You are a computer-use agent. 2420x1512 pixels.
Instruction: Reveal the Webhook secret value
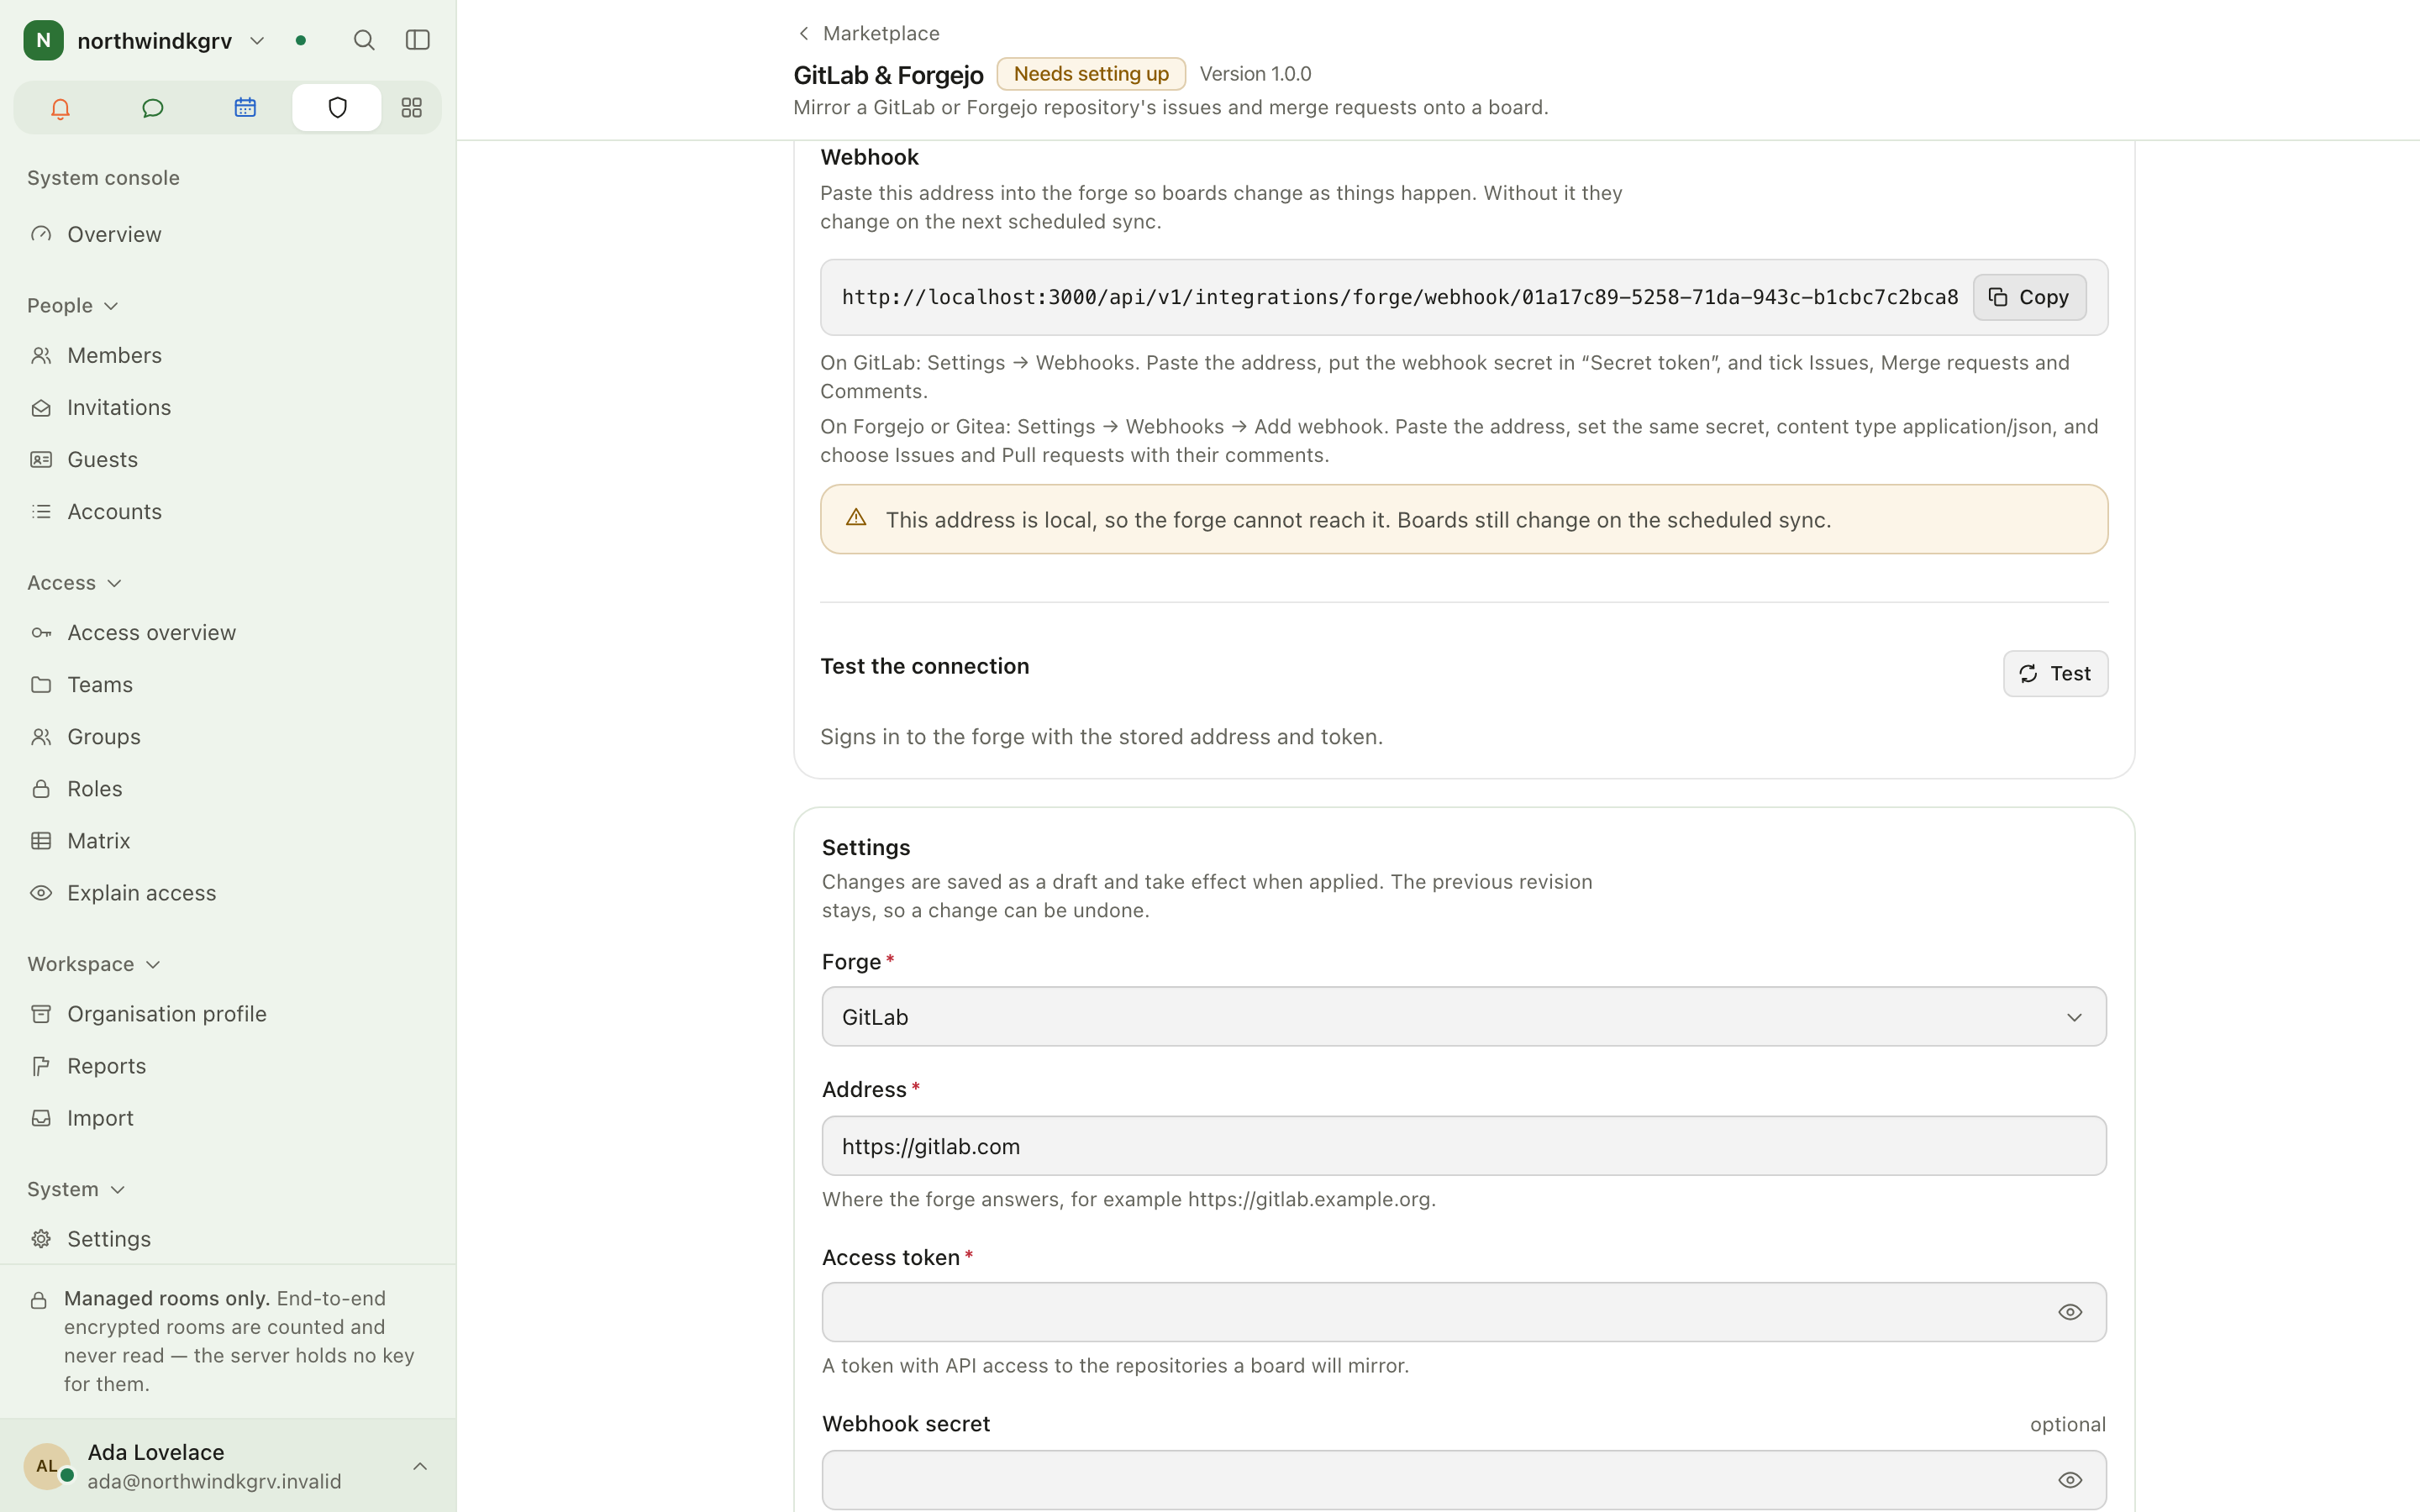(2070, 1480)
